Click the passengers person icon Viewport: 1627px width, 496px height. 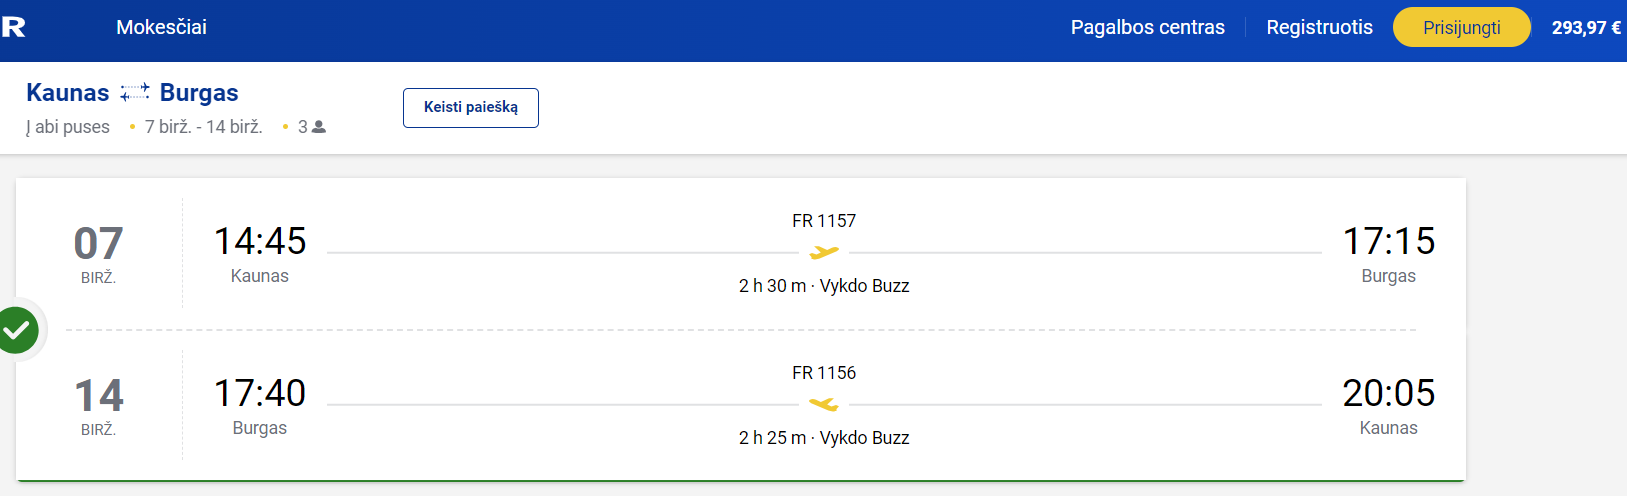coord(319,127)
